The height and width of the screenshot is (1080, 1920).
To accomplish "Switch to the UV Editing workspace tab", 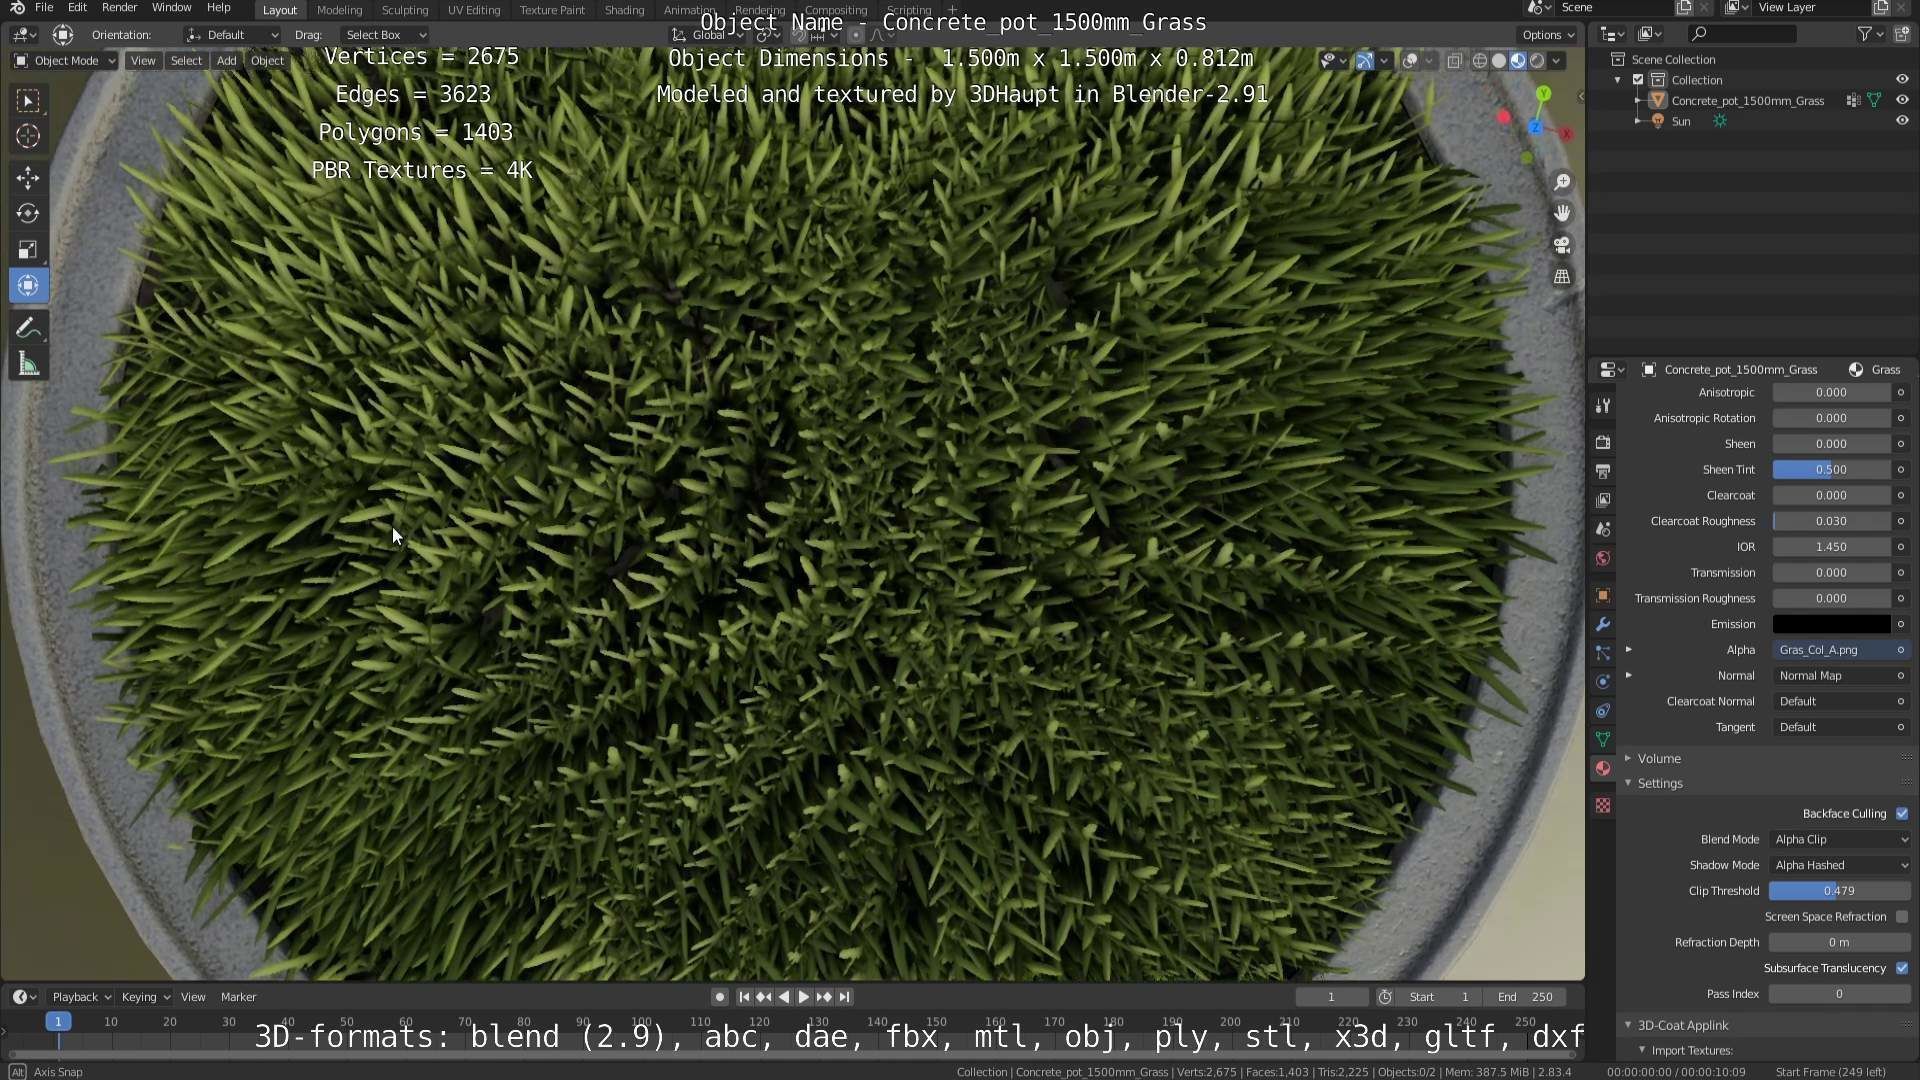I will coord(474,10).
